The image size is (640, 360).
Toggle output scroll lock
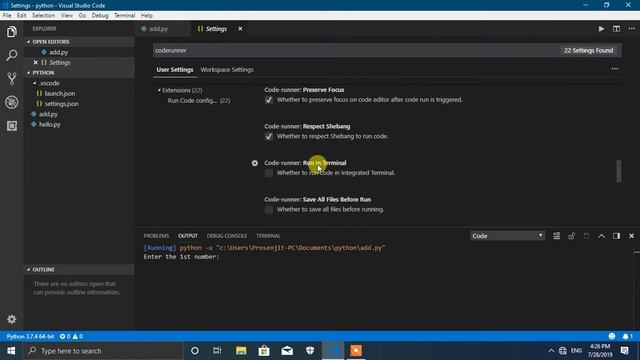pos(571,236)
